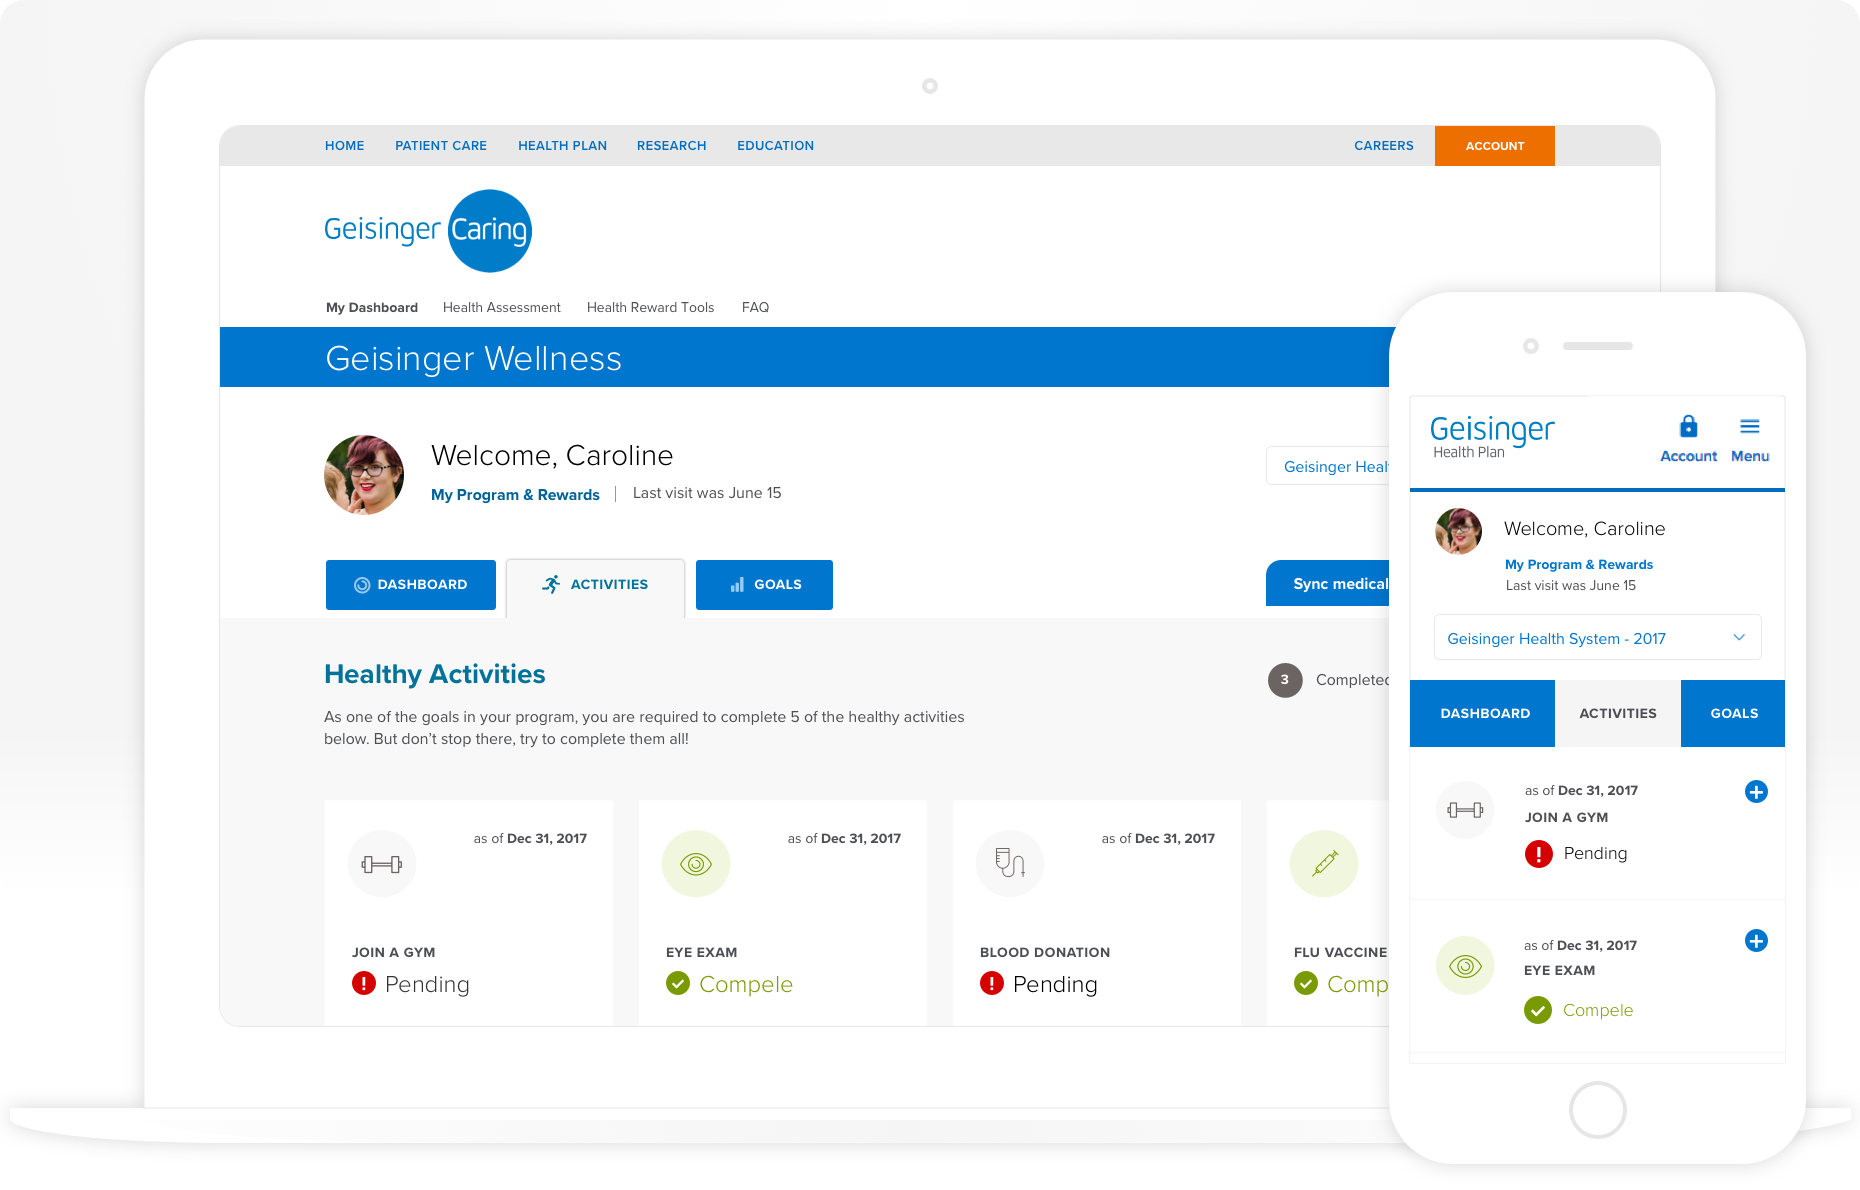The height and width of the screenshot is (1190, 1860).
Task: Click the Geisinger Wellness banner title
Action: pos(474,359)
